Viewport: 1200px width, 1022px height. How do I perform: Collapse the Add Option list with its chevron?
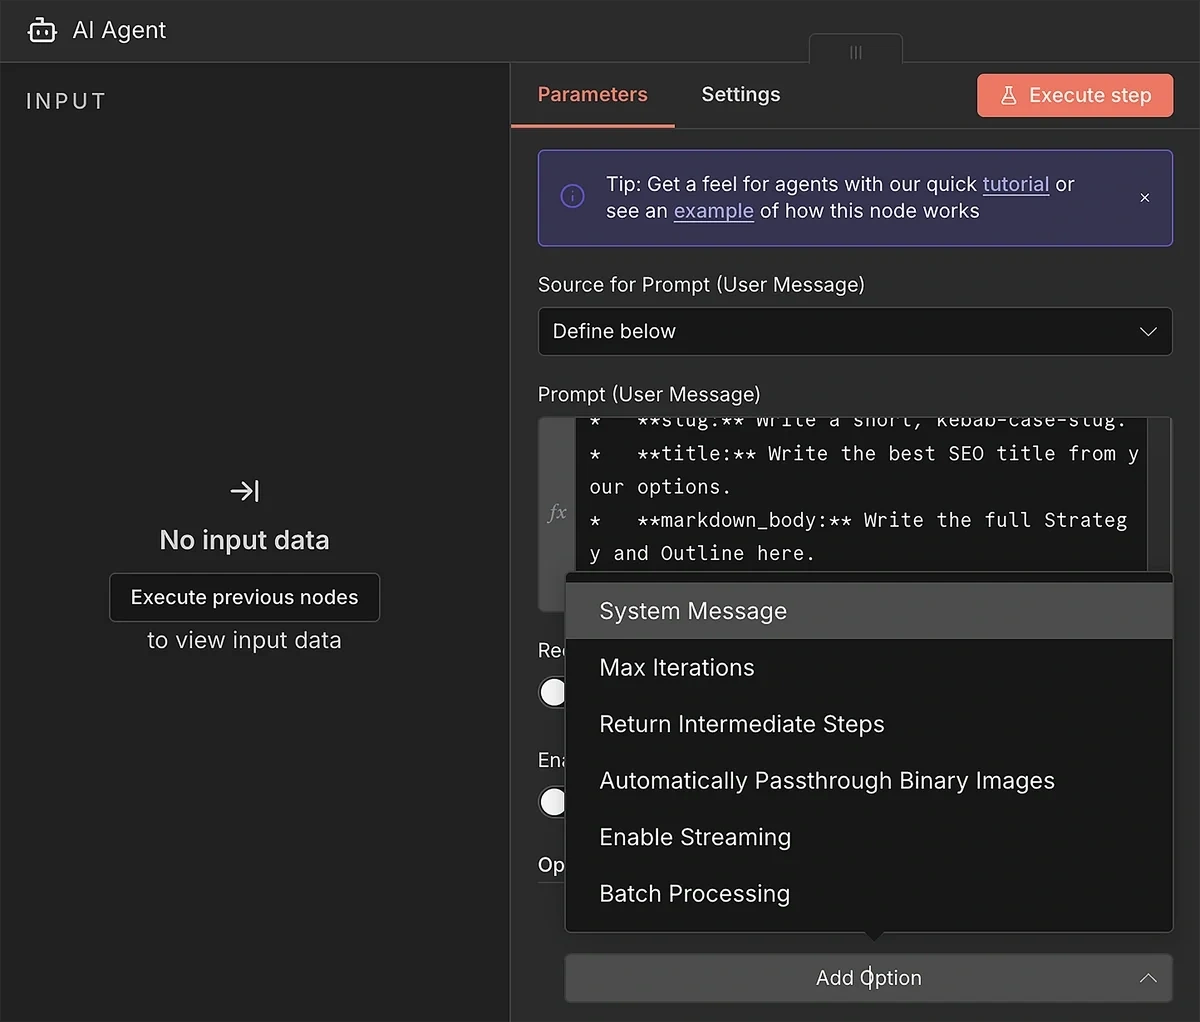(1148, 978)
